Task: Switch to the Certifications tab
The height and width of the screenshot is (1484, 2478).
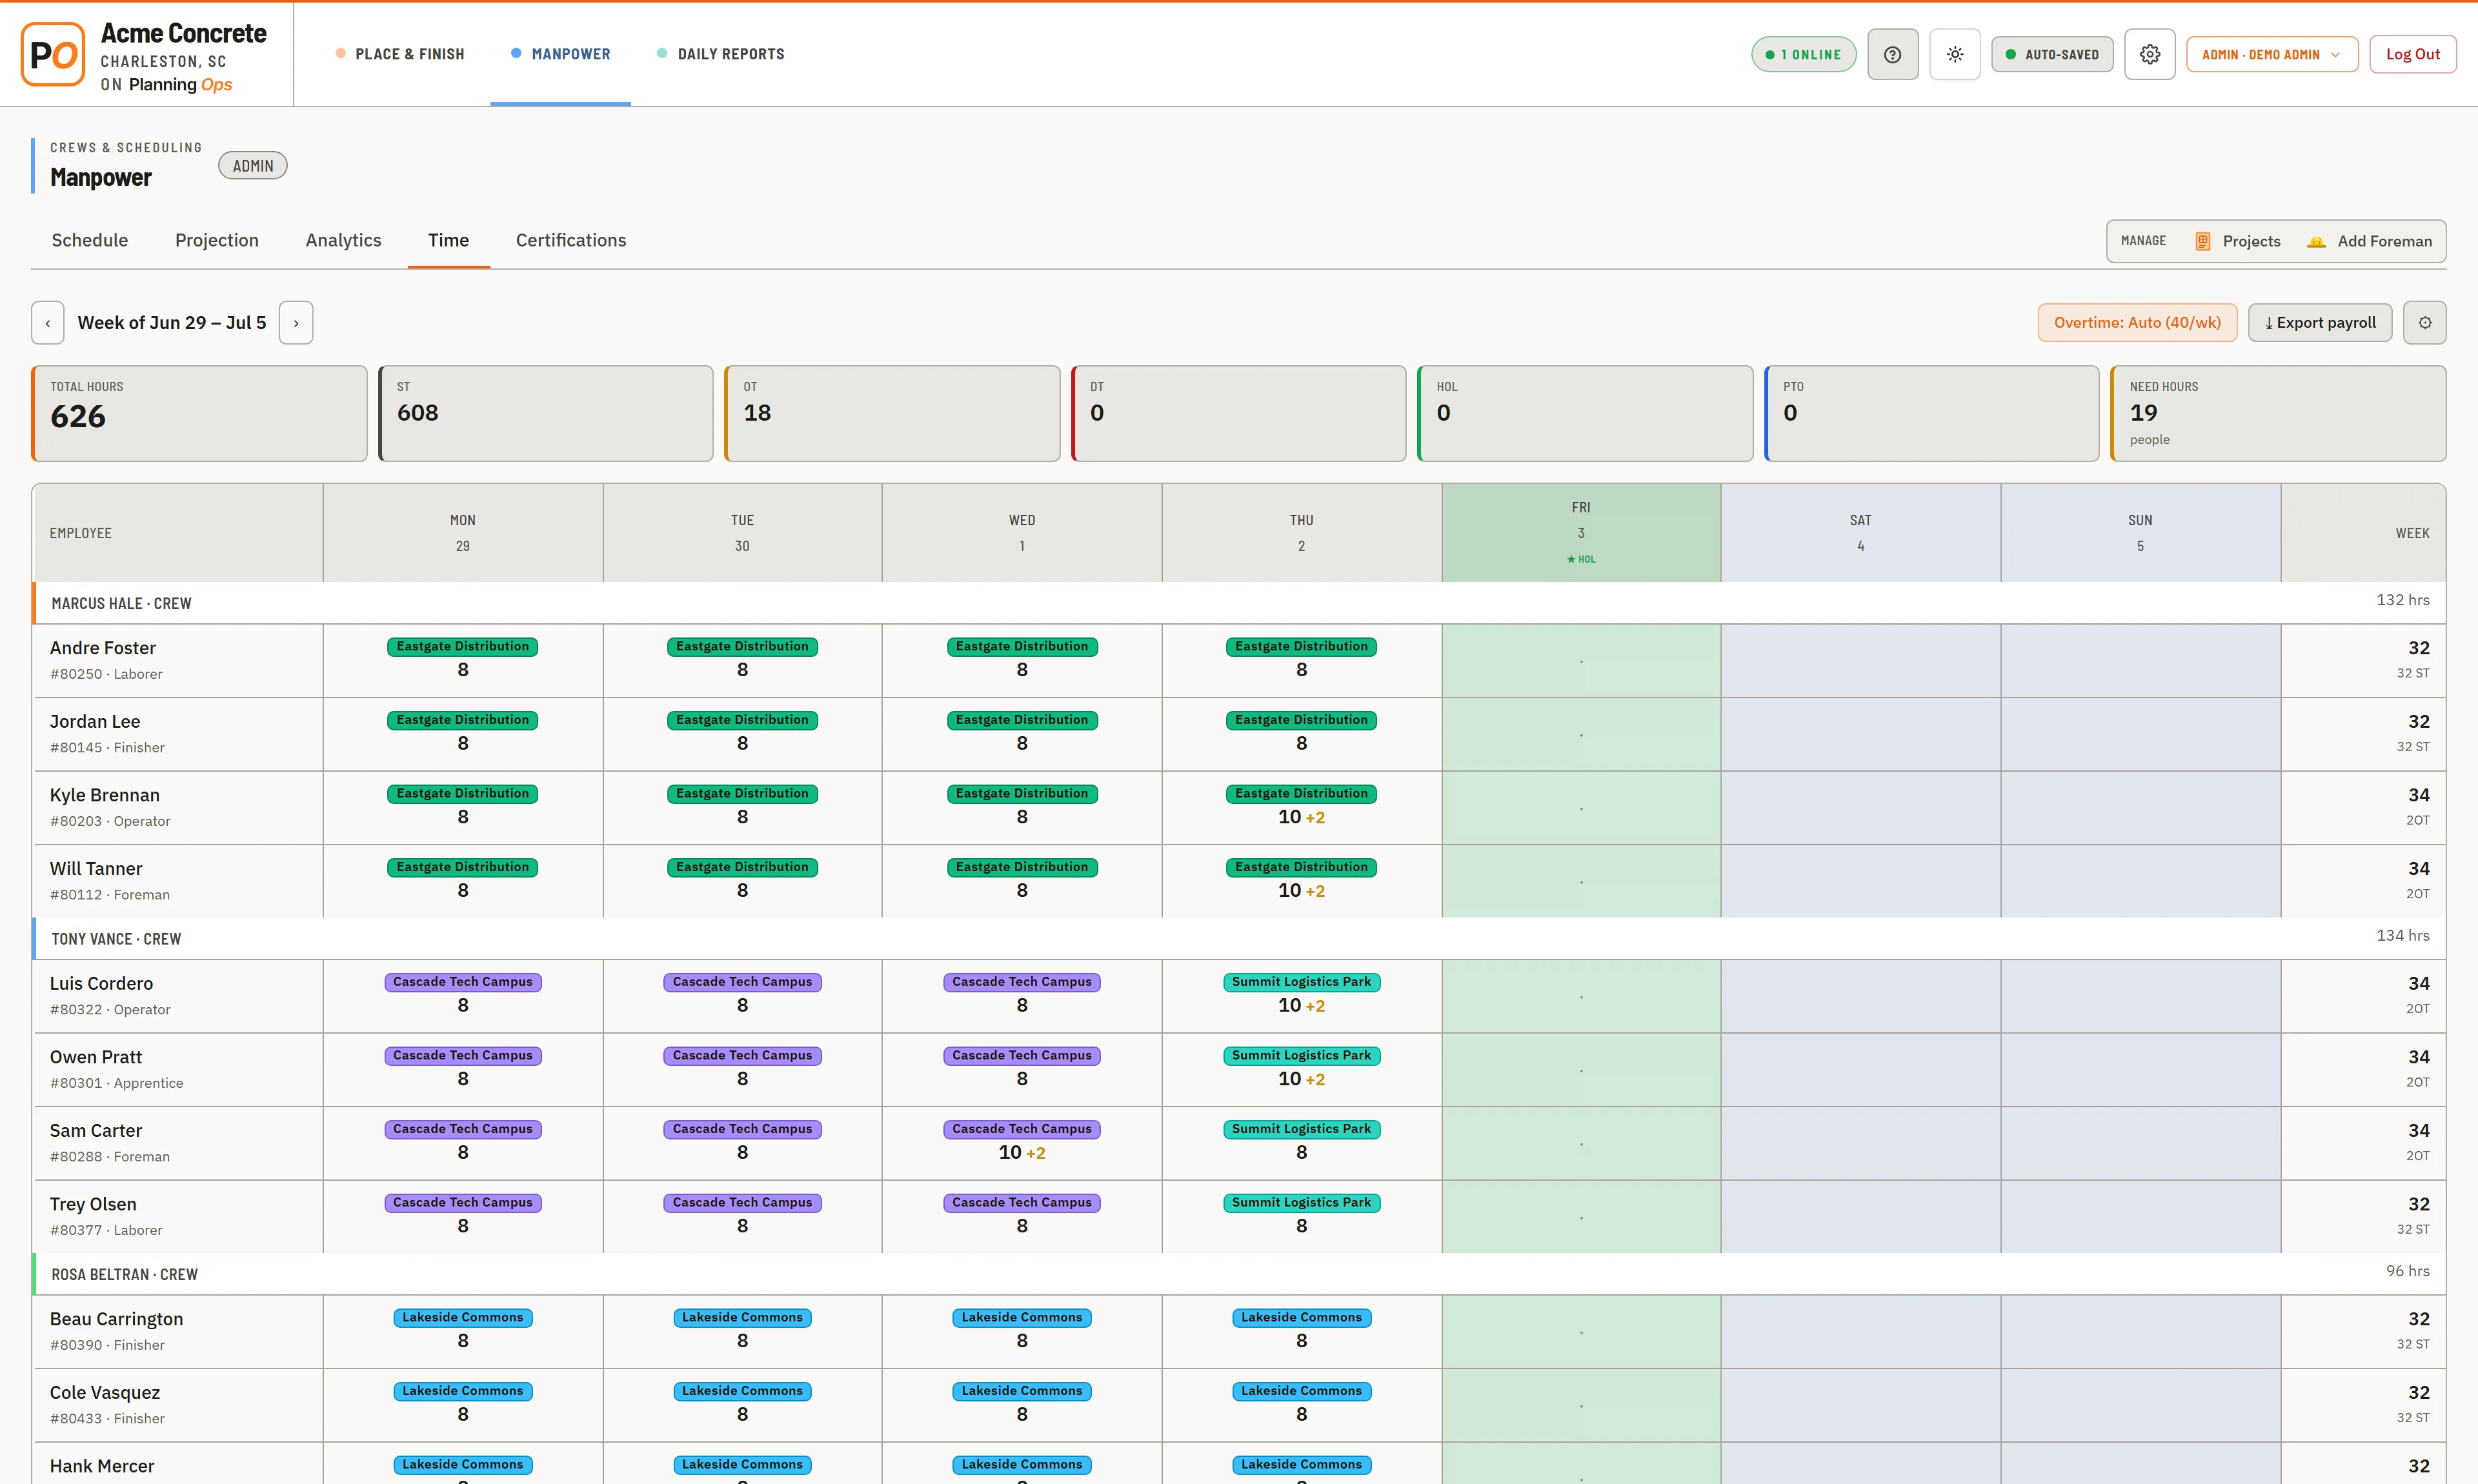Action: click(x=571, y=240)
